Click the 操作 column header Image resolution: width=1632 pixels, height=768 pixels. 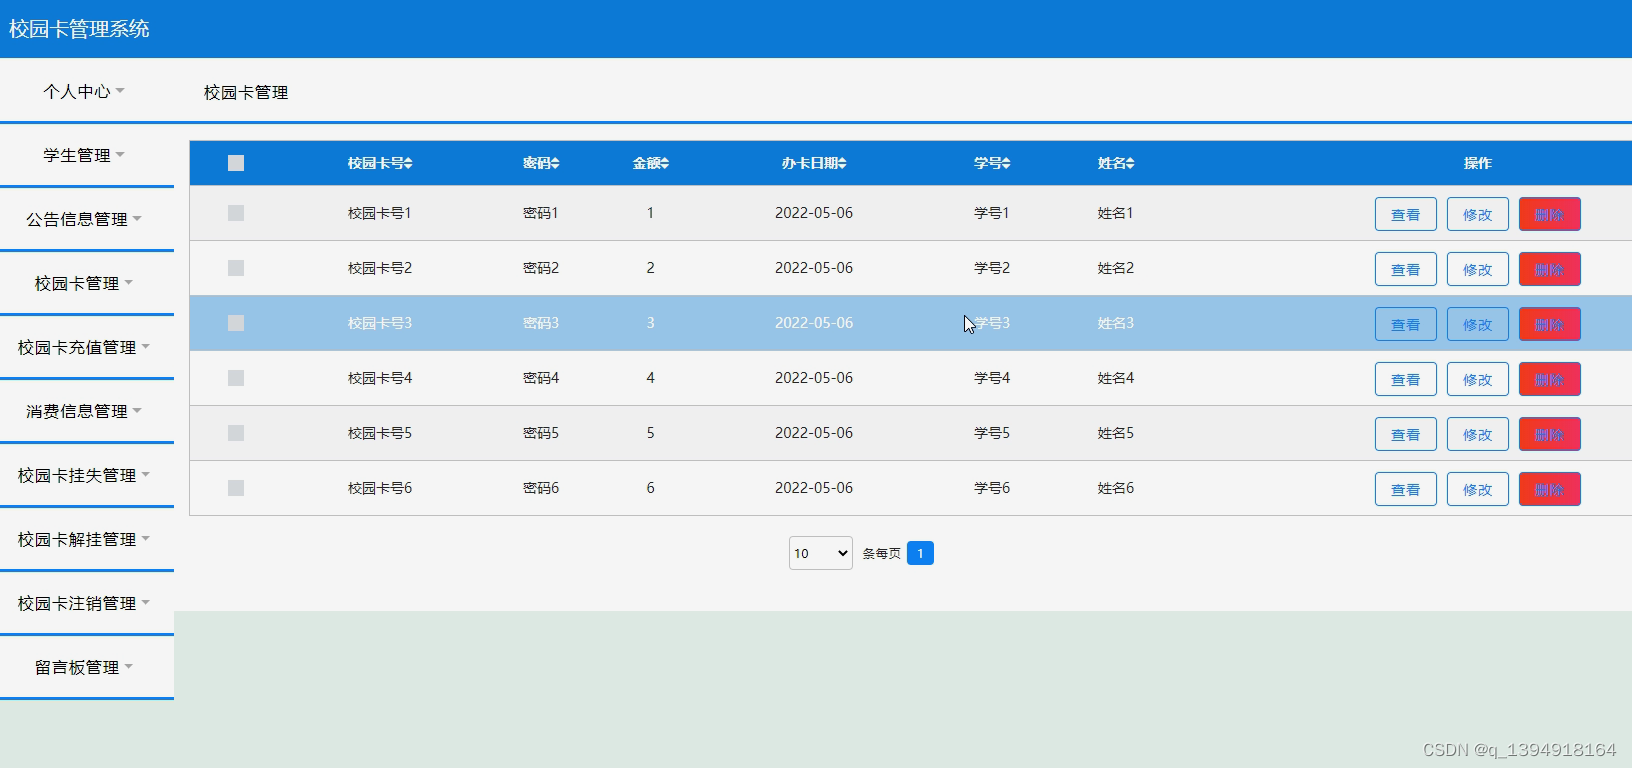[1477, 163]
